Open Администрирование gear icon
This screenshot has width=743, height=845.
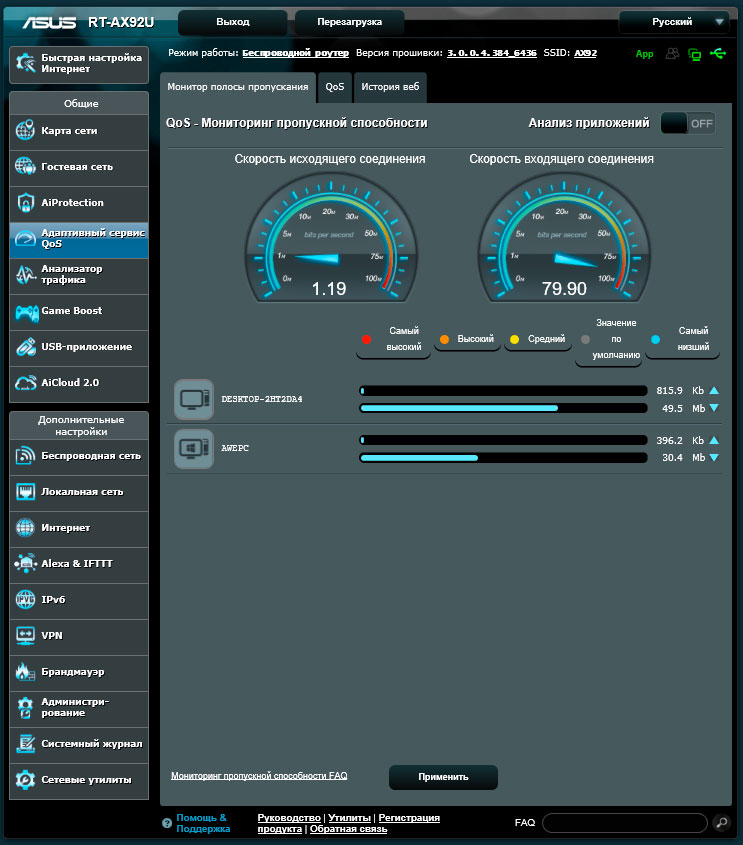(25, 708)
